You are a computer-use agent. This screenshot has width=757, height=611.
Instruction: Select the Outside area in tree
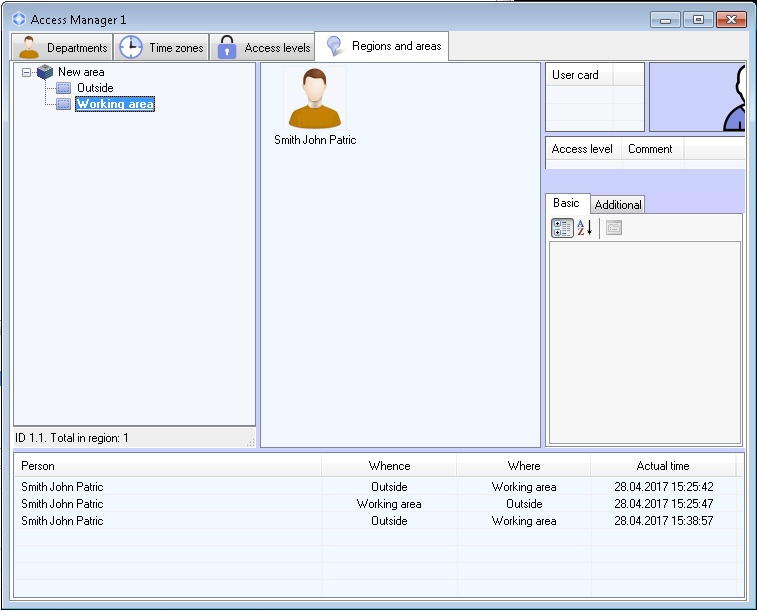tap(95, 88)
